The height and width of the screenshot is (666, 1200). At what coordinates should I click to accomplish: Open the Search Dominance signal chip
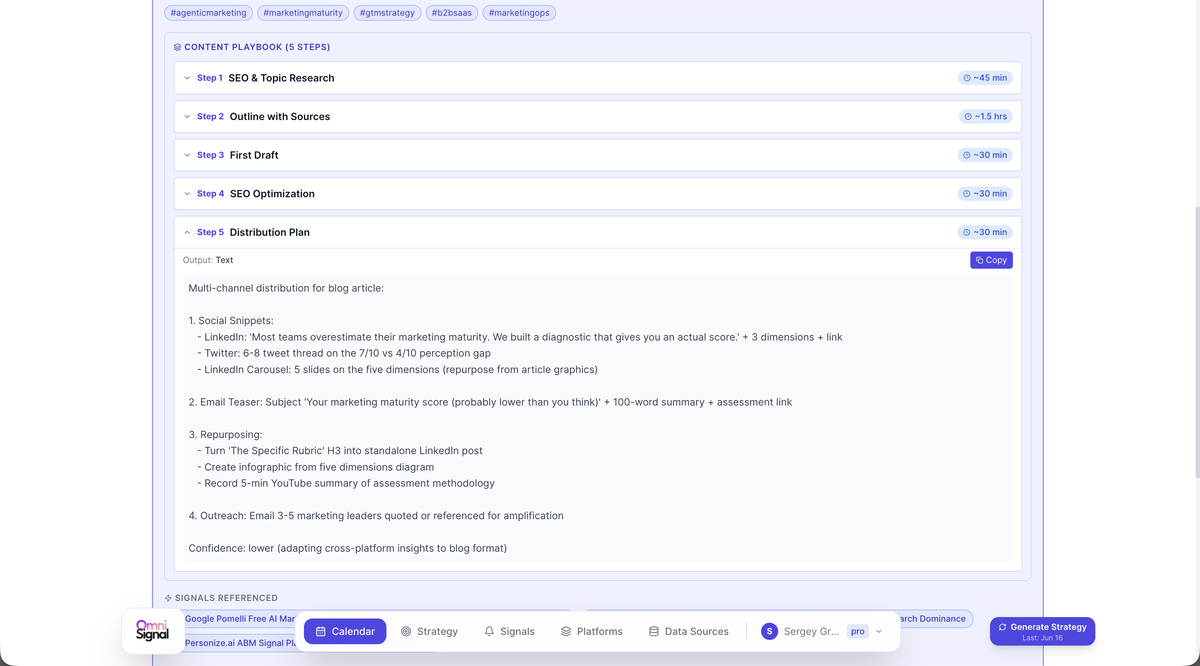931,619
